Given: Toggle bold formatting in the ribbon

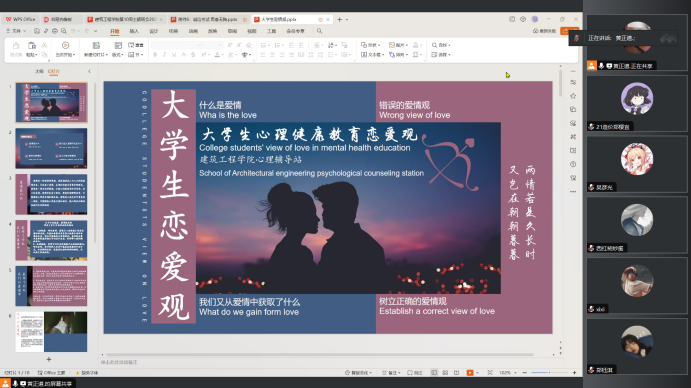Looking at the screenshot, I should [155, 55].
